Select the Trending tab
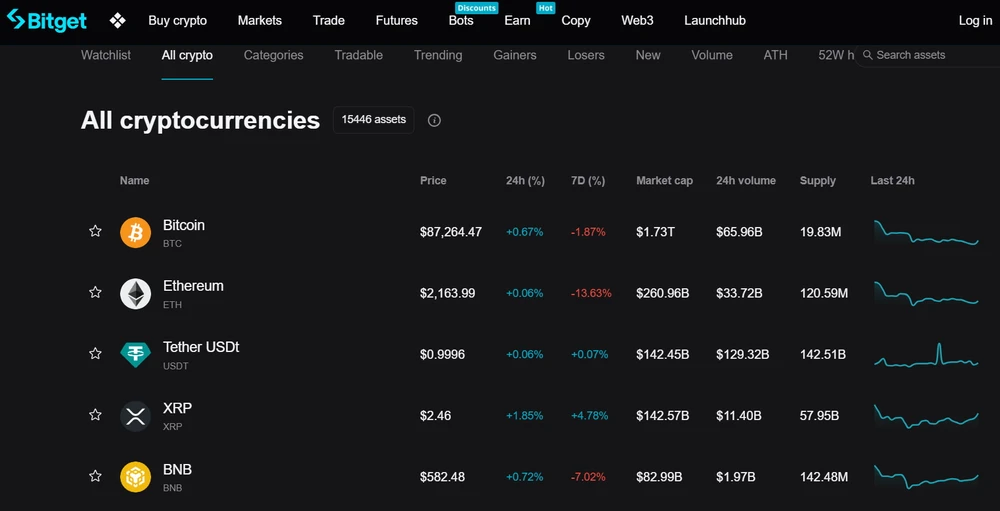 click(438, 55)
